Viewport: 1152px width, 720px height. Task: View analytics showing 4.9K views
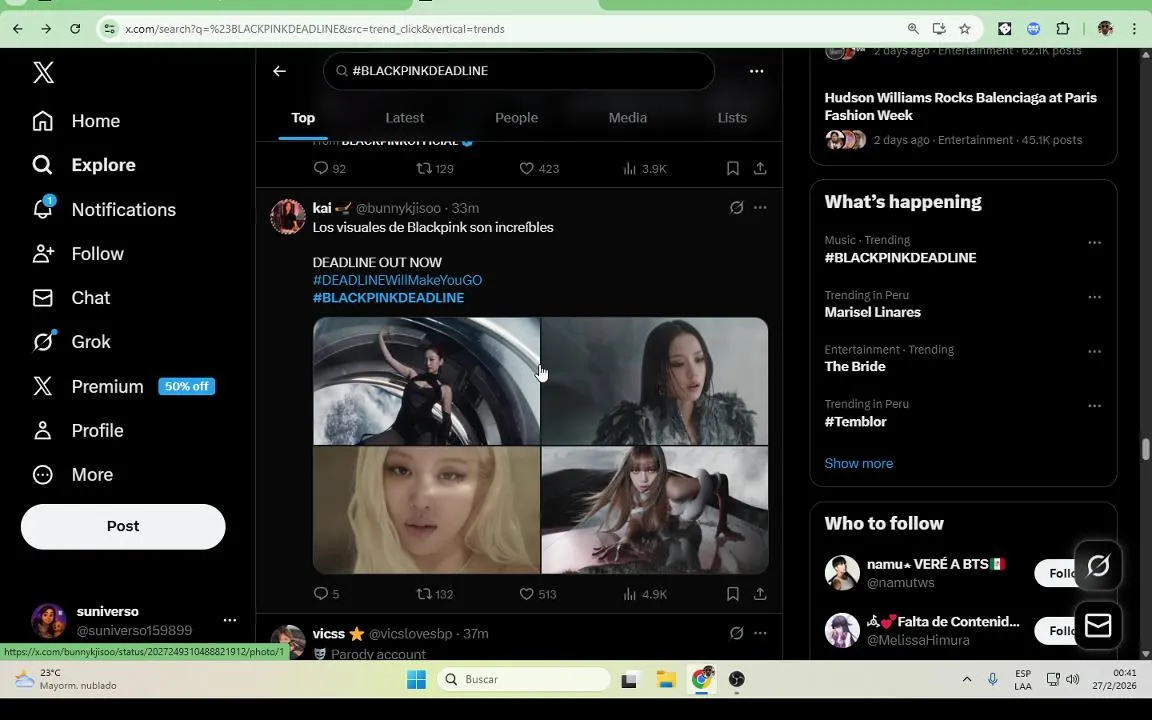tap(644, 594)
